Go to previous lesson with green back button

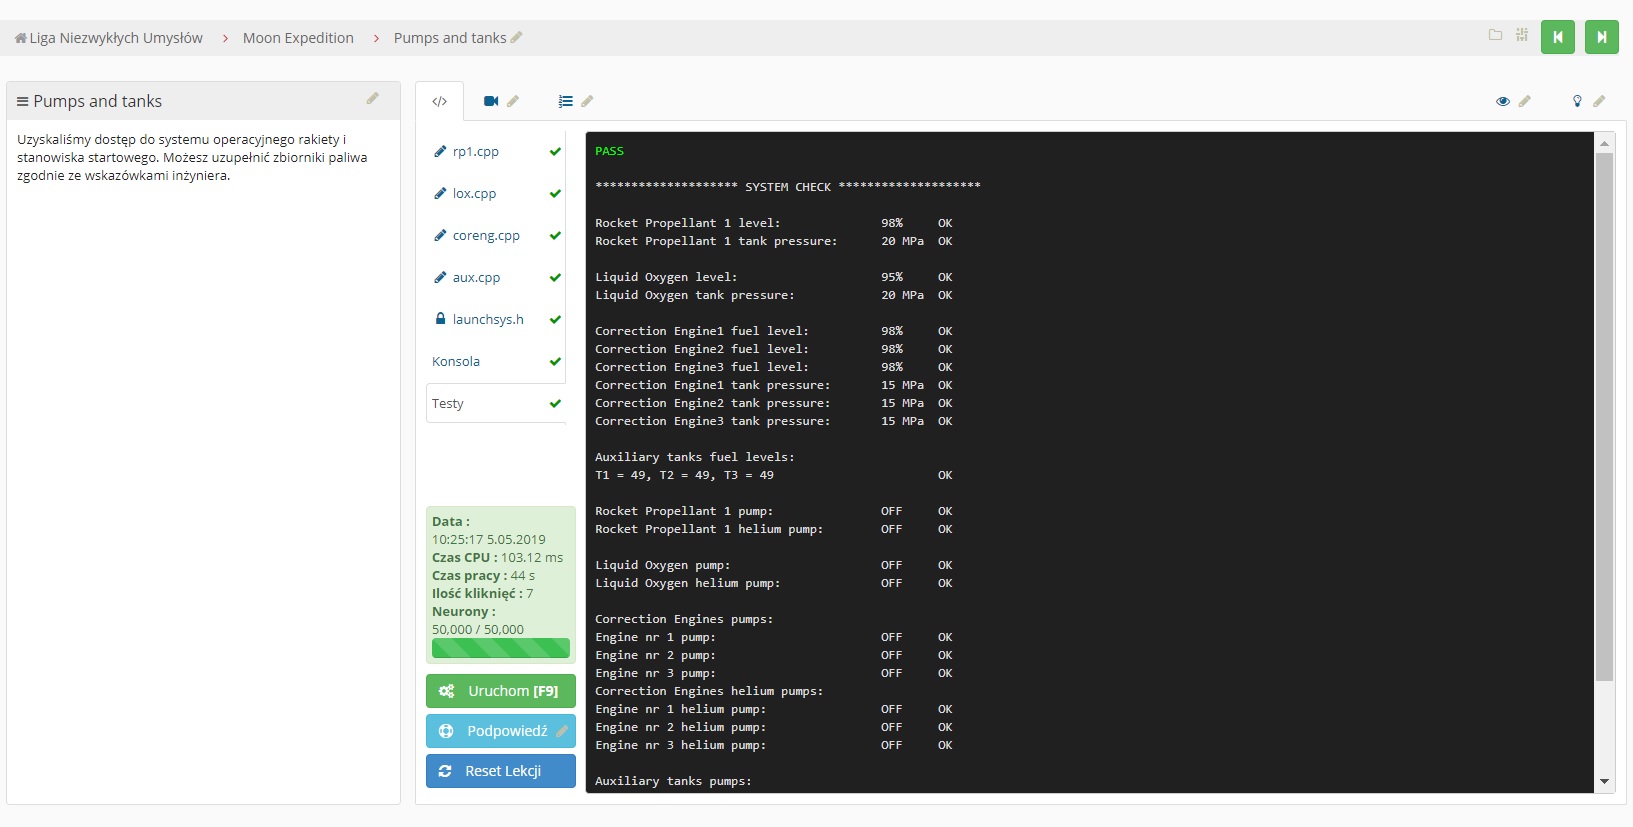tap(1557, 37)
